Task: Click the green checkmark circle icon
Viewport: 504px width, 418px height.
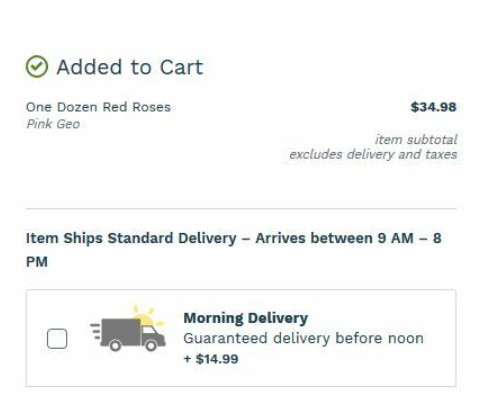Action: (37, 67)
